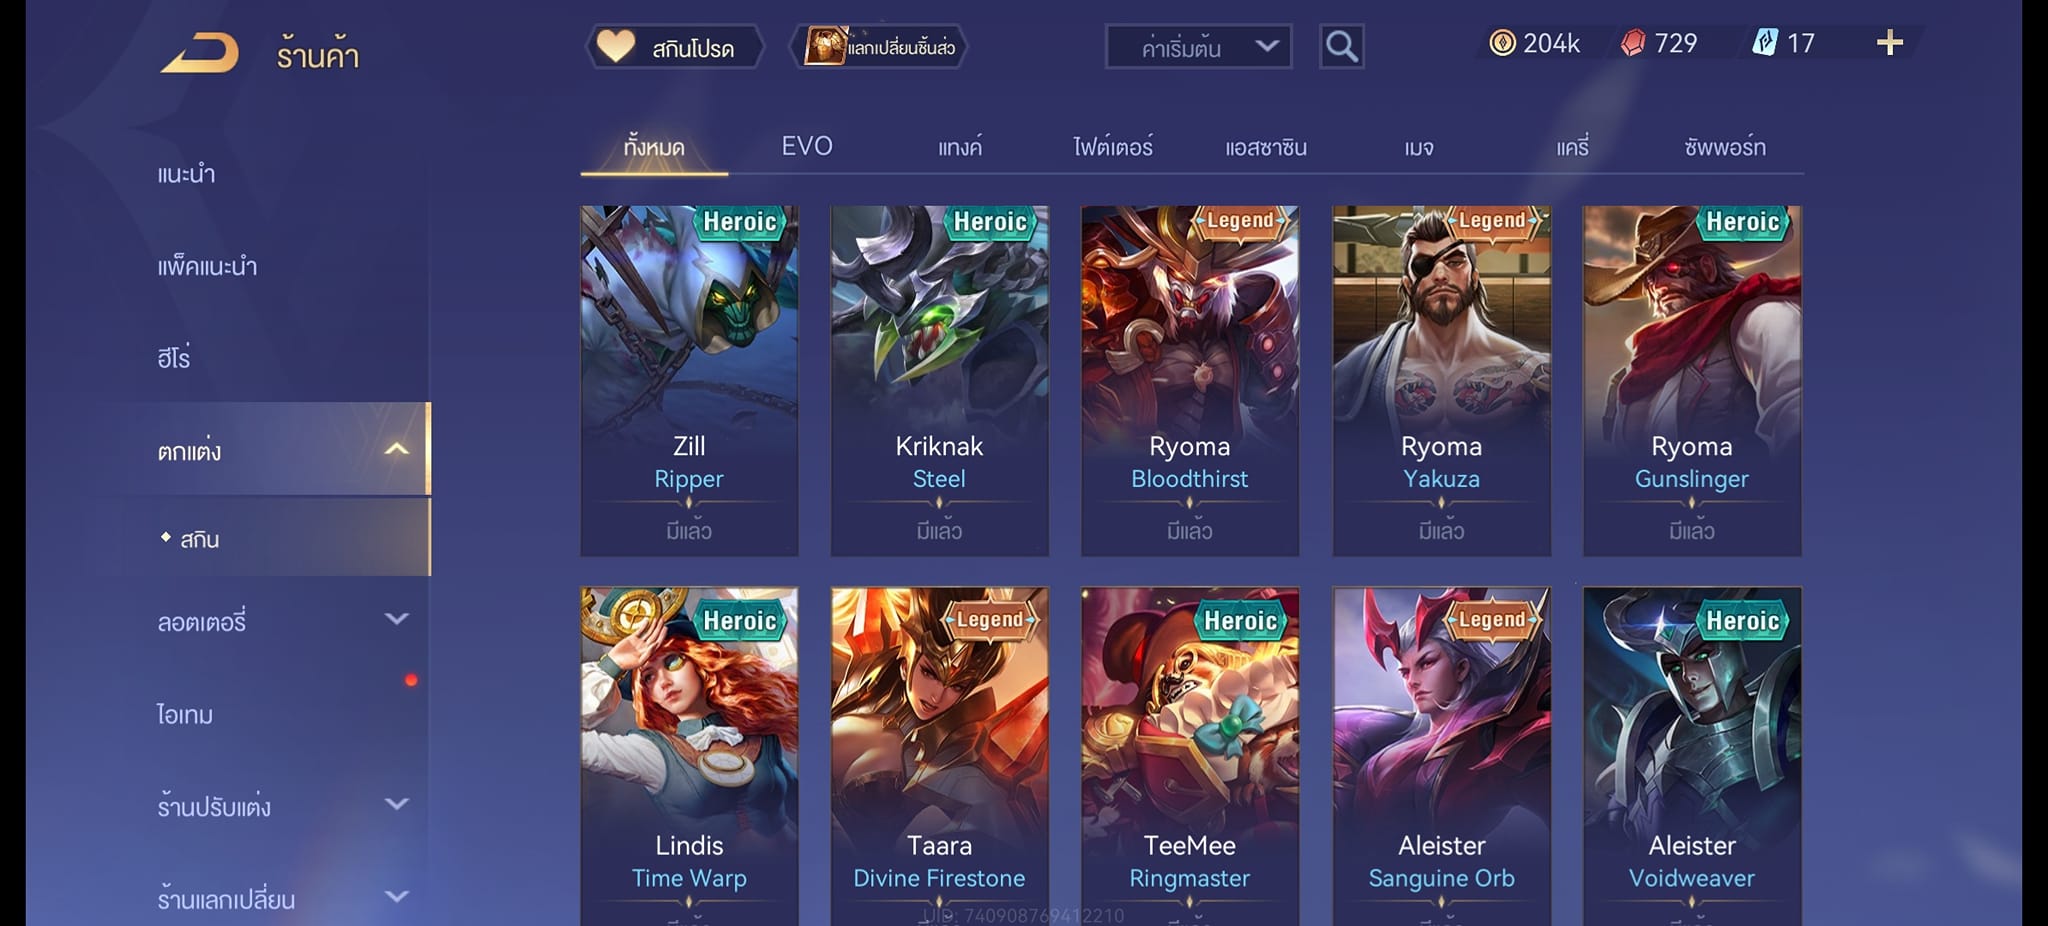This screenshot has width=2048, height=926.
Task: Select the Lindis Time Warp skin card
Action: pos(689,756)
